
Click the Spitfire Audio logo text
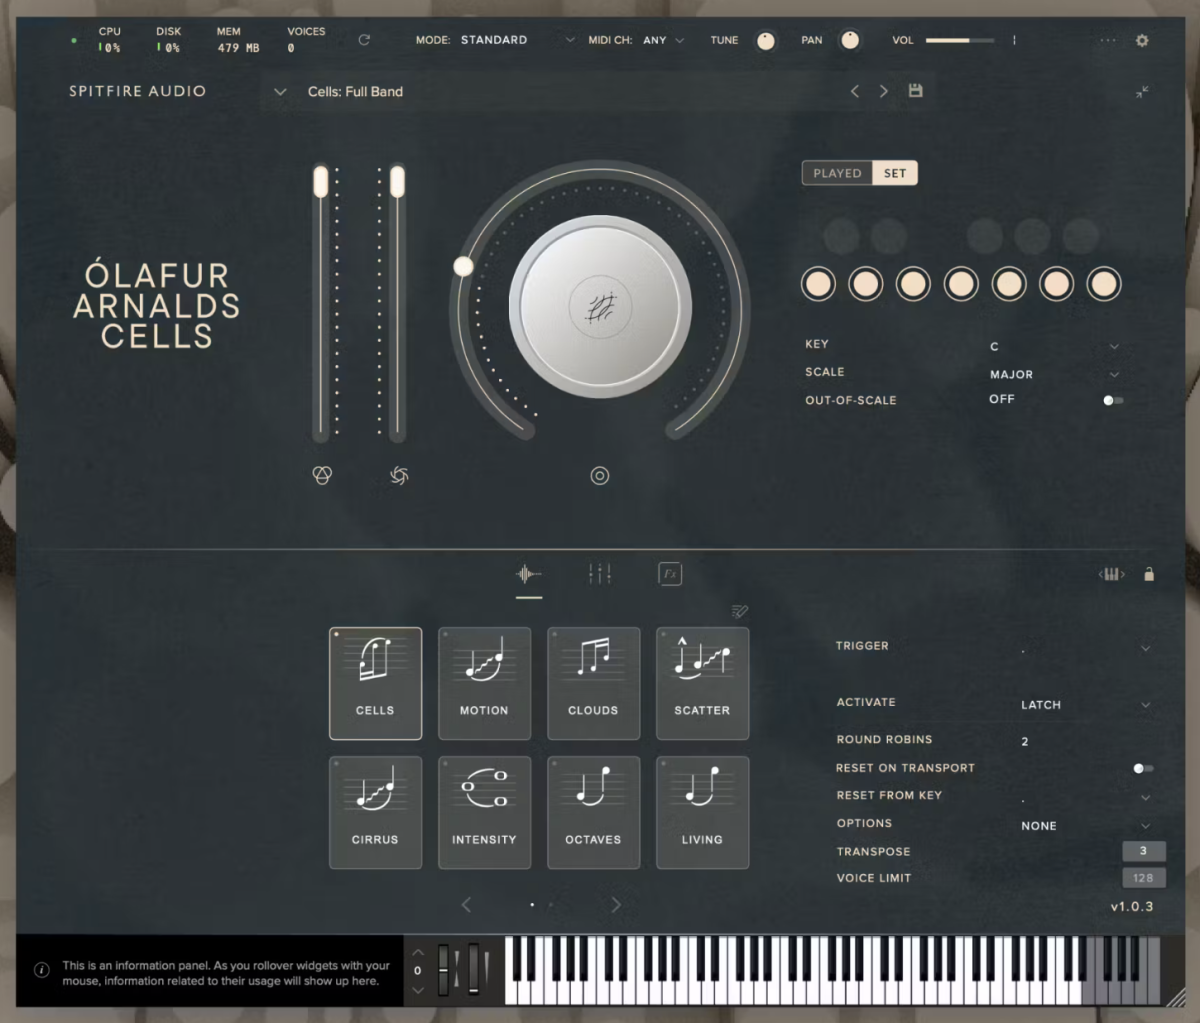coord(138,91)
